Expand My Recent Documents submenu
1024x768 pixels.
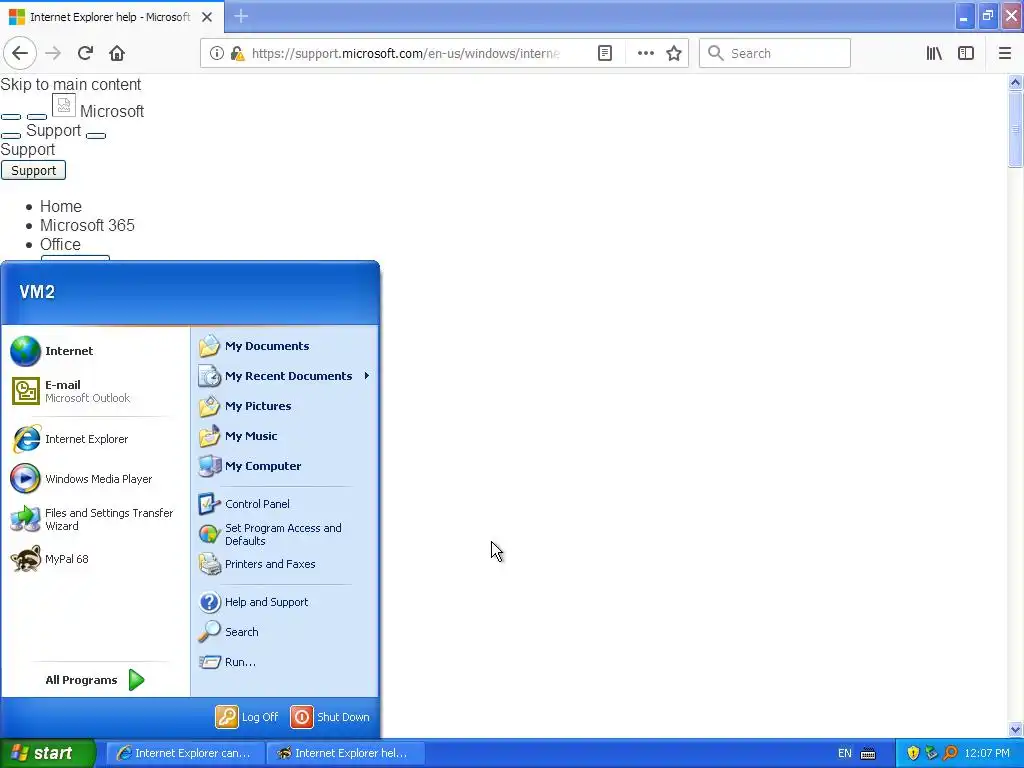click(x=285, y=376)
